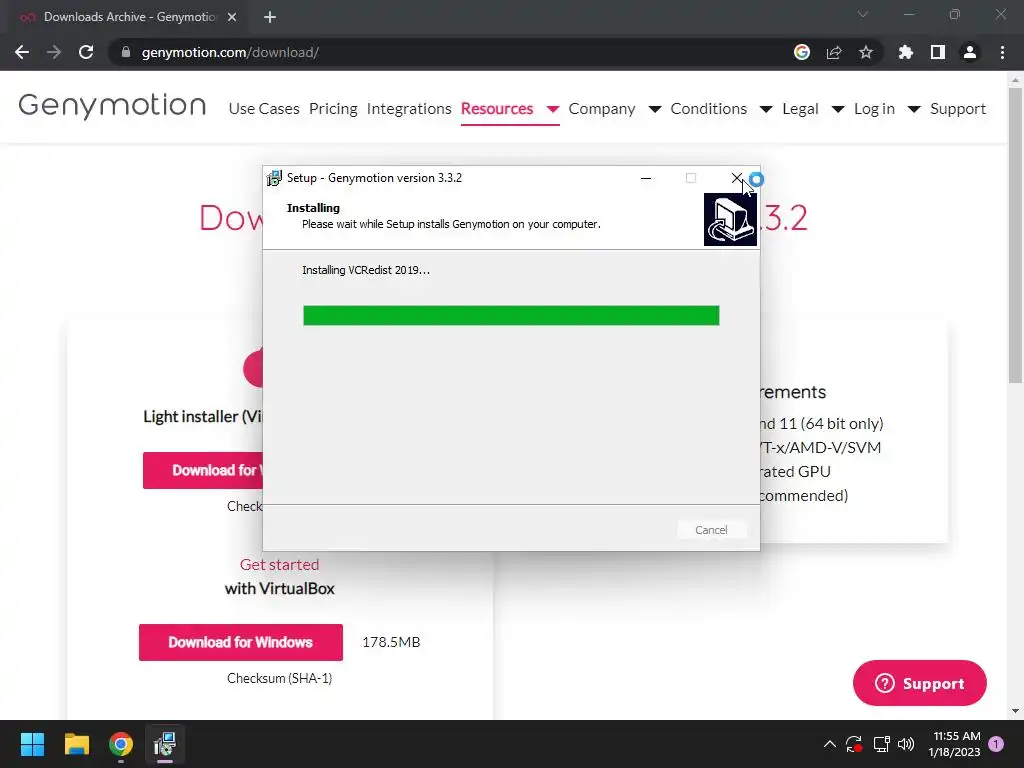
Task: Bookmark this page with the star icon
Action: [866, 52]
